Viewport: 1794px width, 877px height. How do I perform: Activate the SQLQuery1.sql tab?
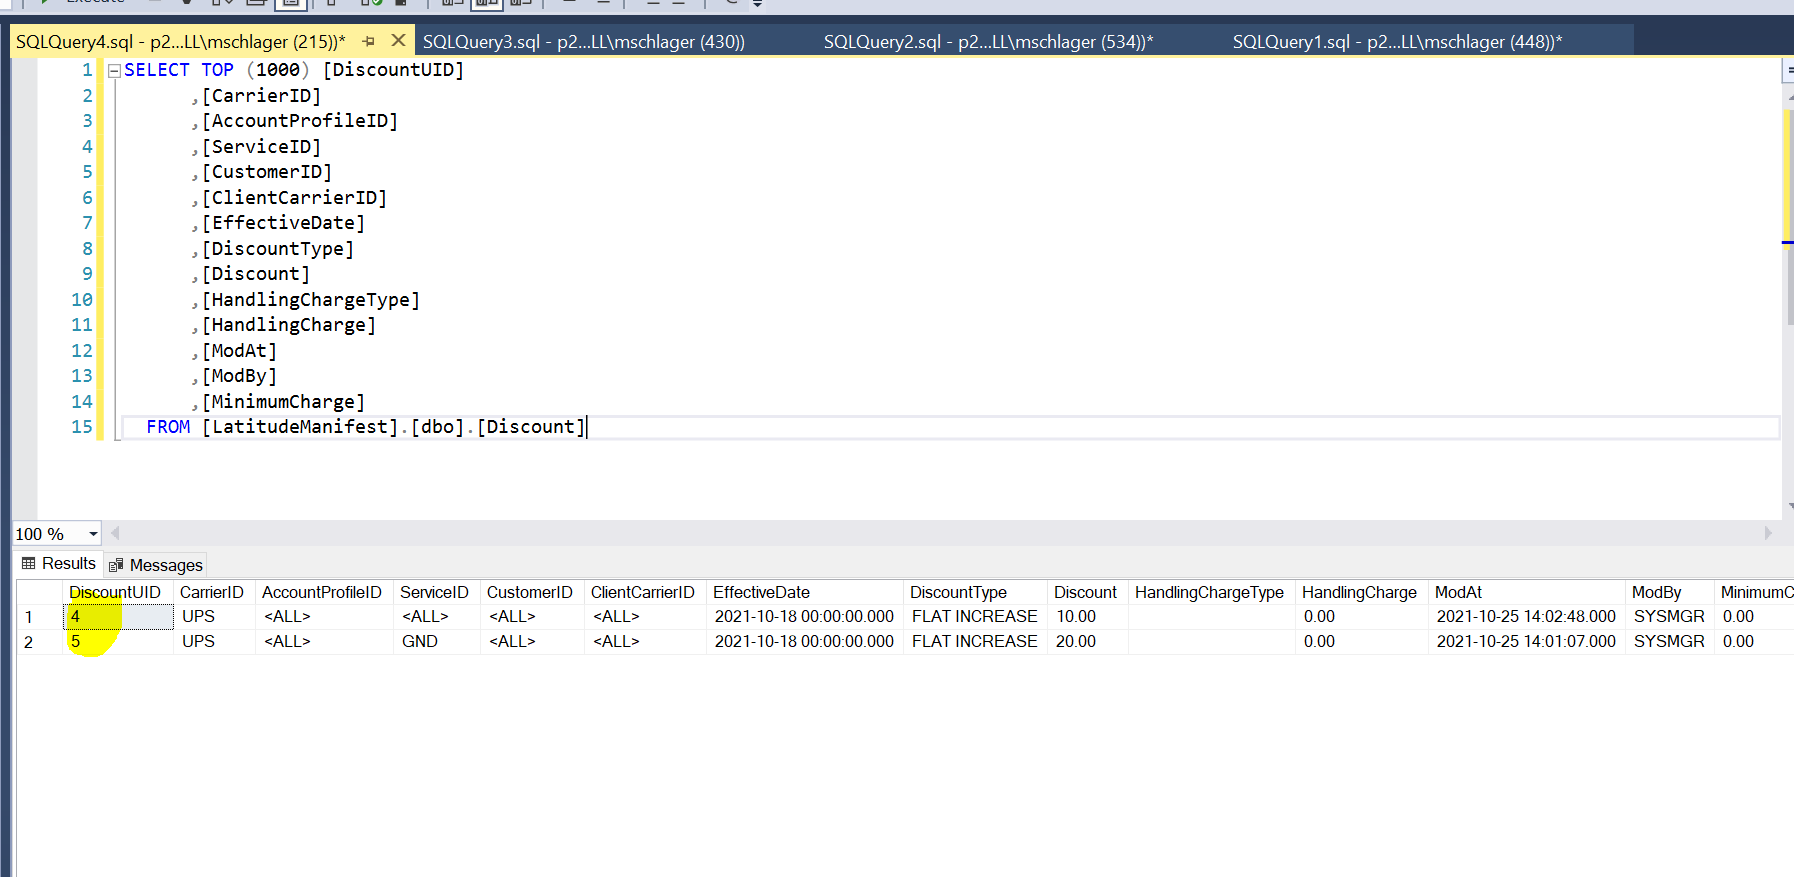1396,41
